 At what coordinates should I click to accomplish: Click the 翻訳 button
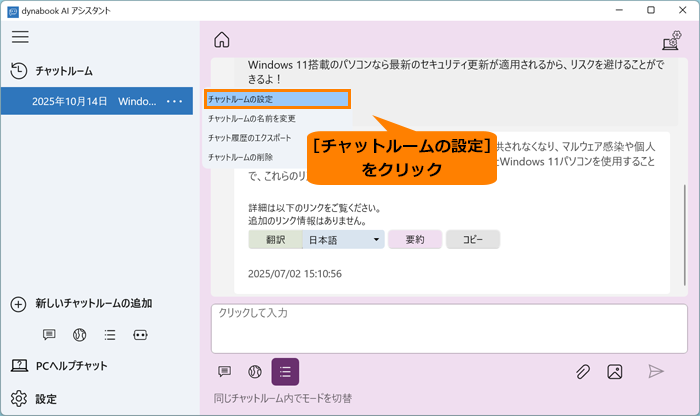tap(275, 240)
